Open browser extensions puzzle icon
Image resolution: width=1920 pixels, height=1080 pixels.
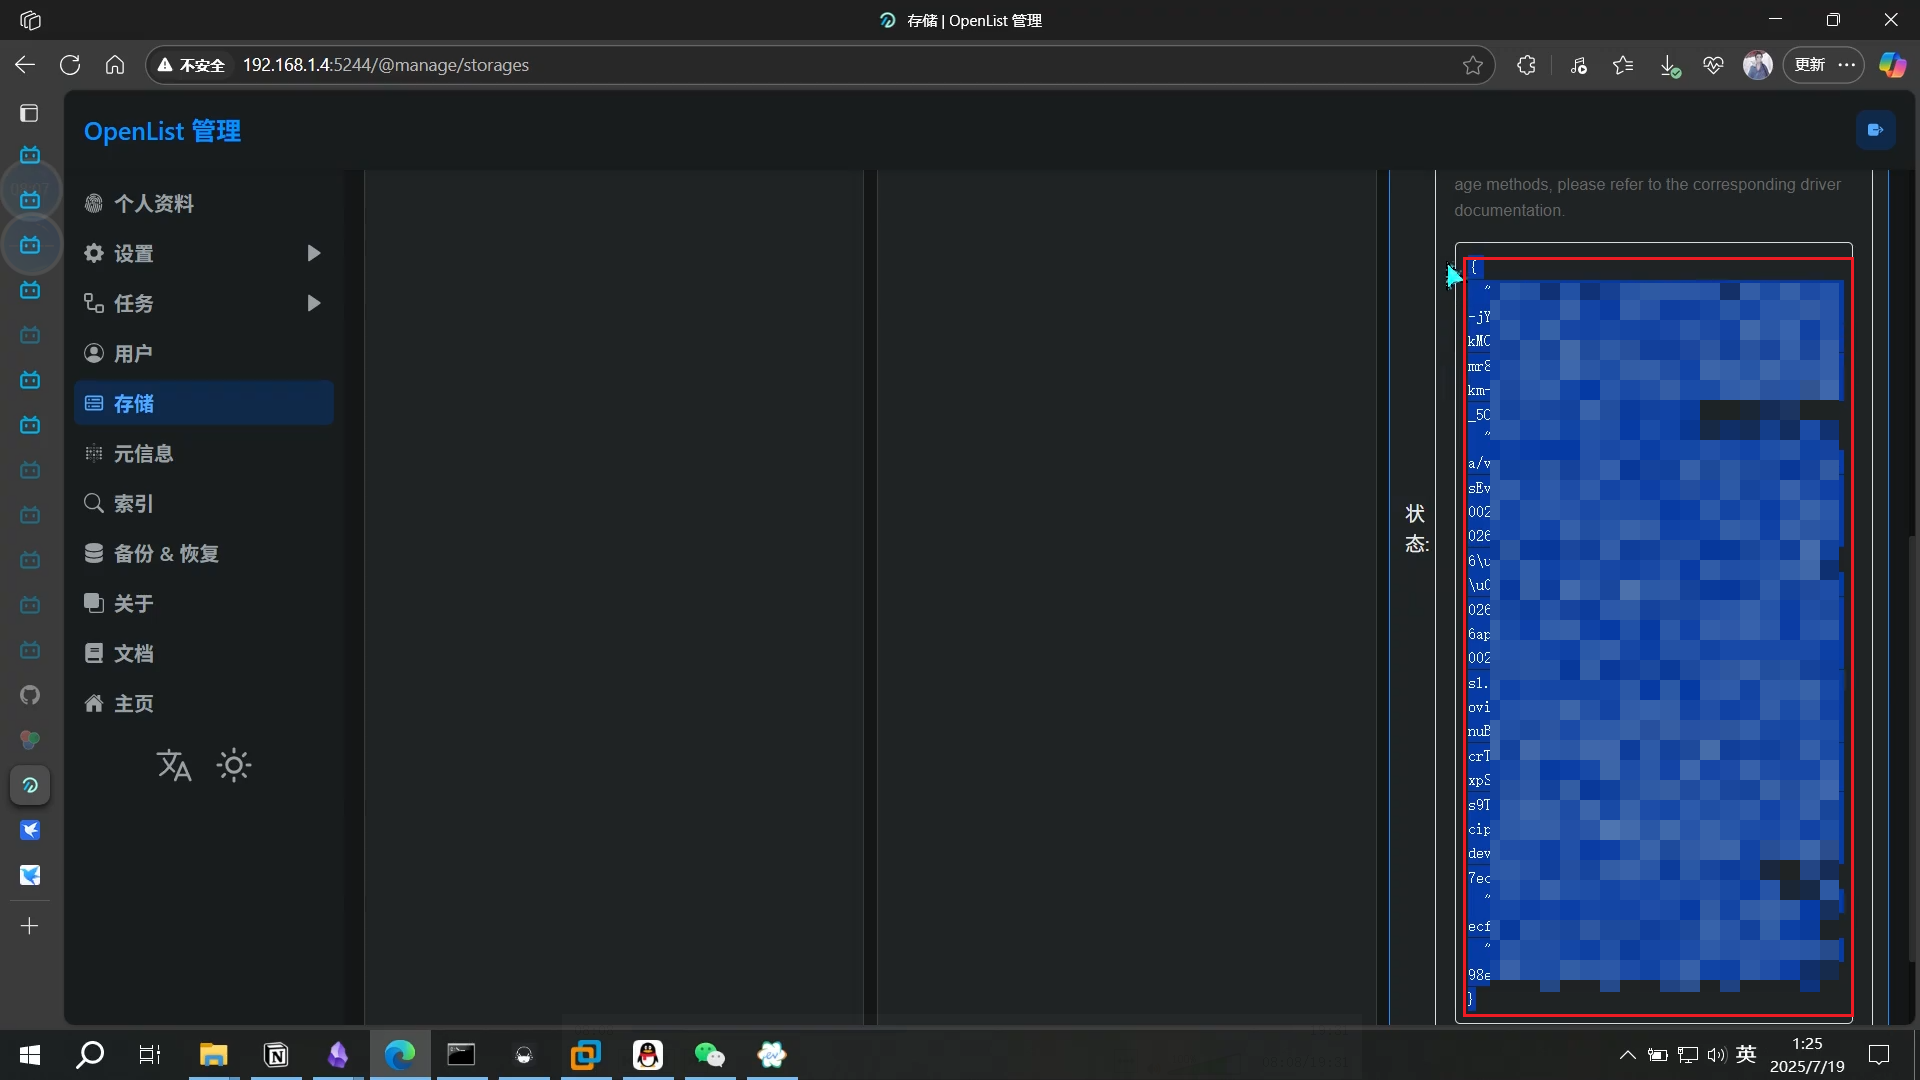(1526, 65)
